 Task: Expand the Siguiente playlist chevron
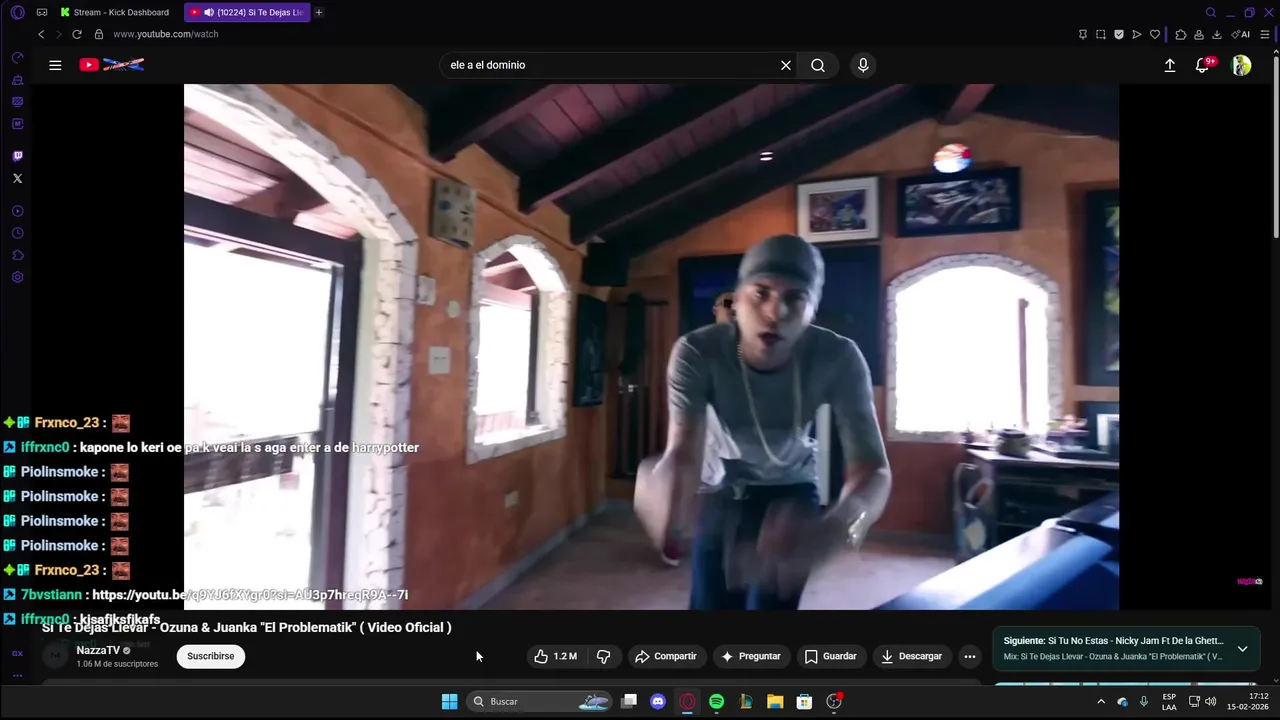[1242, 648]
